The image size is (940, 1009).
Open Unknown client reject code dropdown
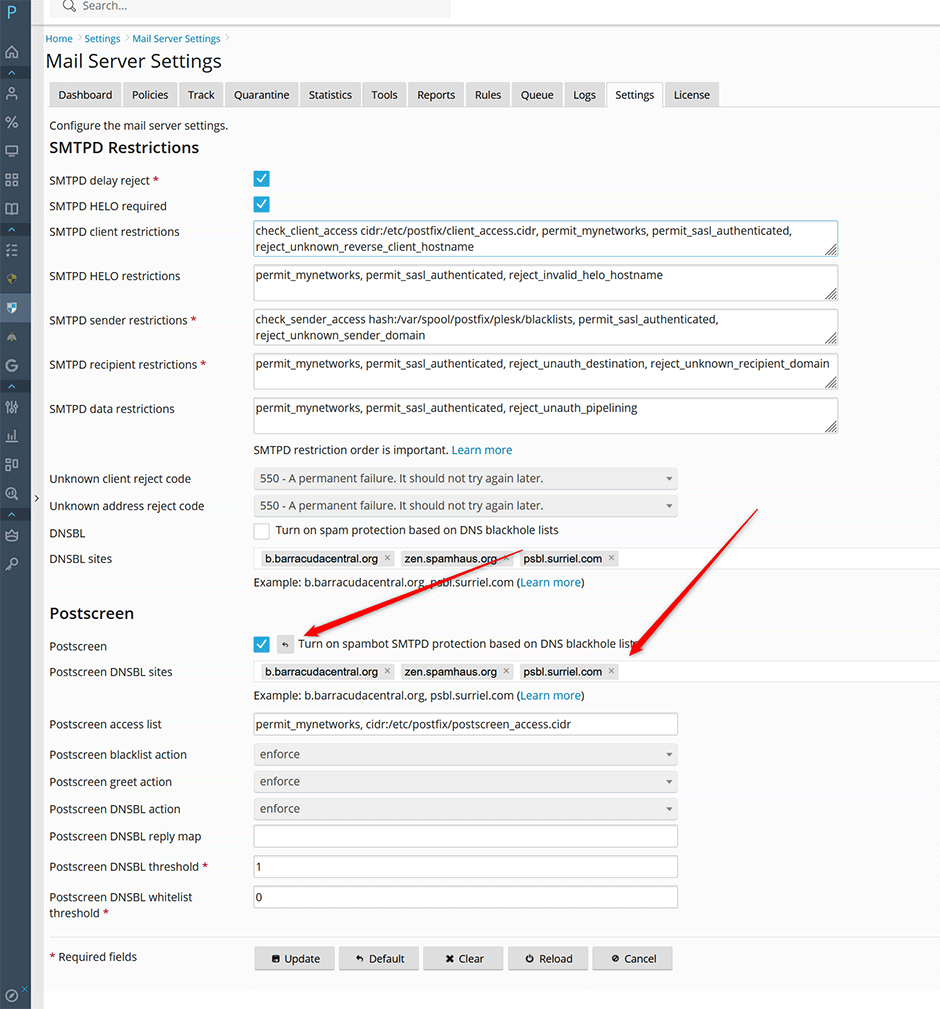point(465,479)
